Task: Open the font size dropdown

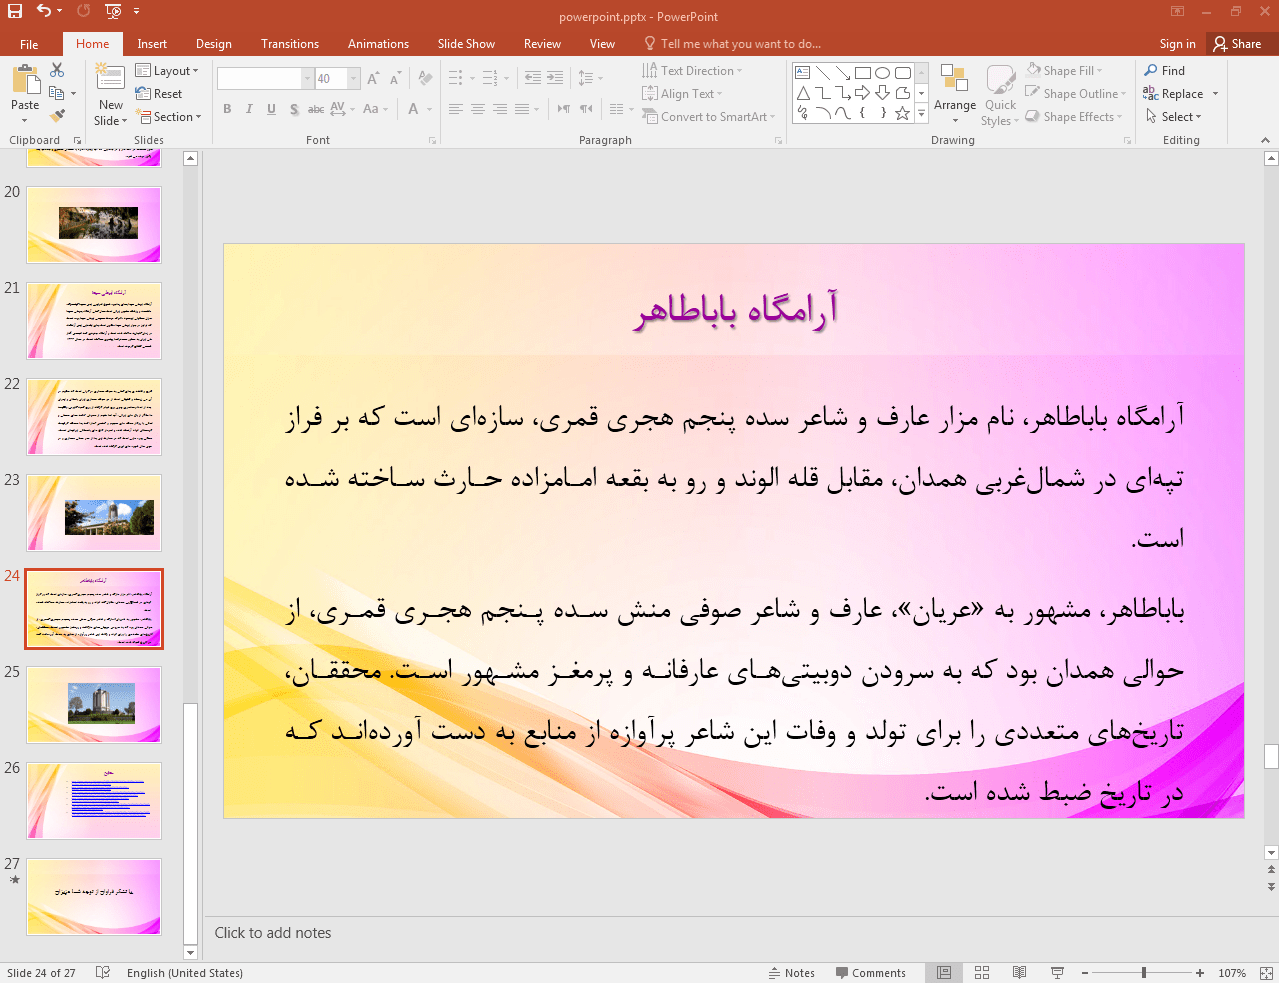Action: tap(352, 78)
